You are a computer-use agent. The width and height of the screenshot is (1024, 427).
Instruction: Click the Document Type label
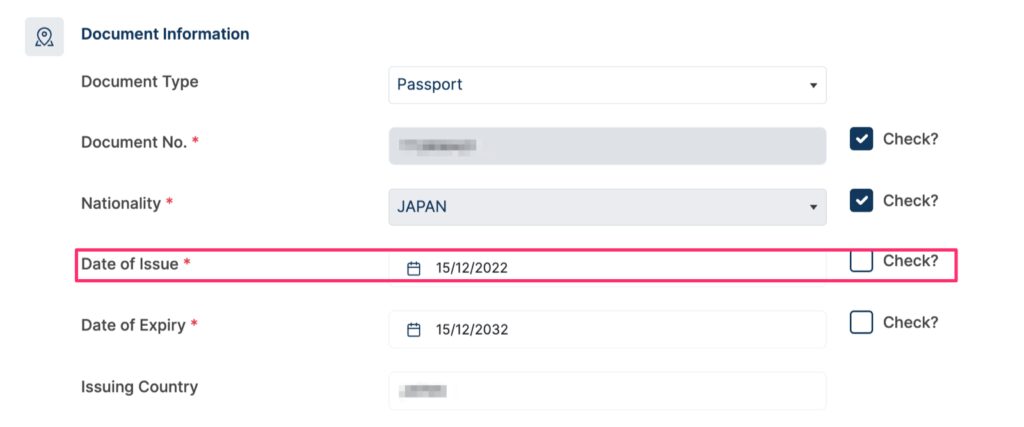140,82
